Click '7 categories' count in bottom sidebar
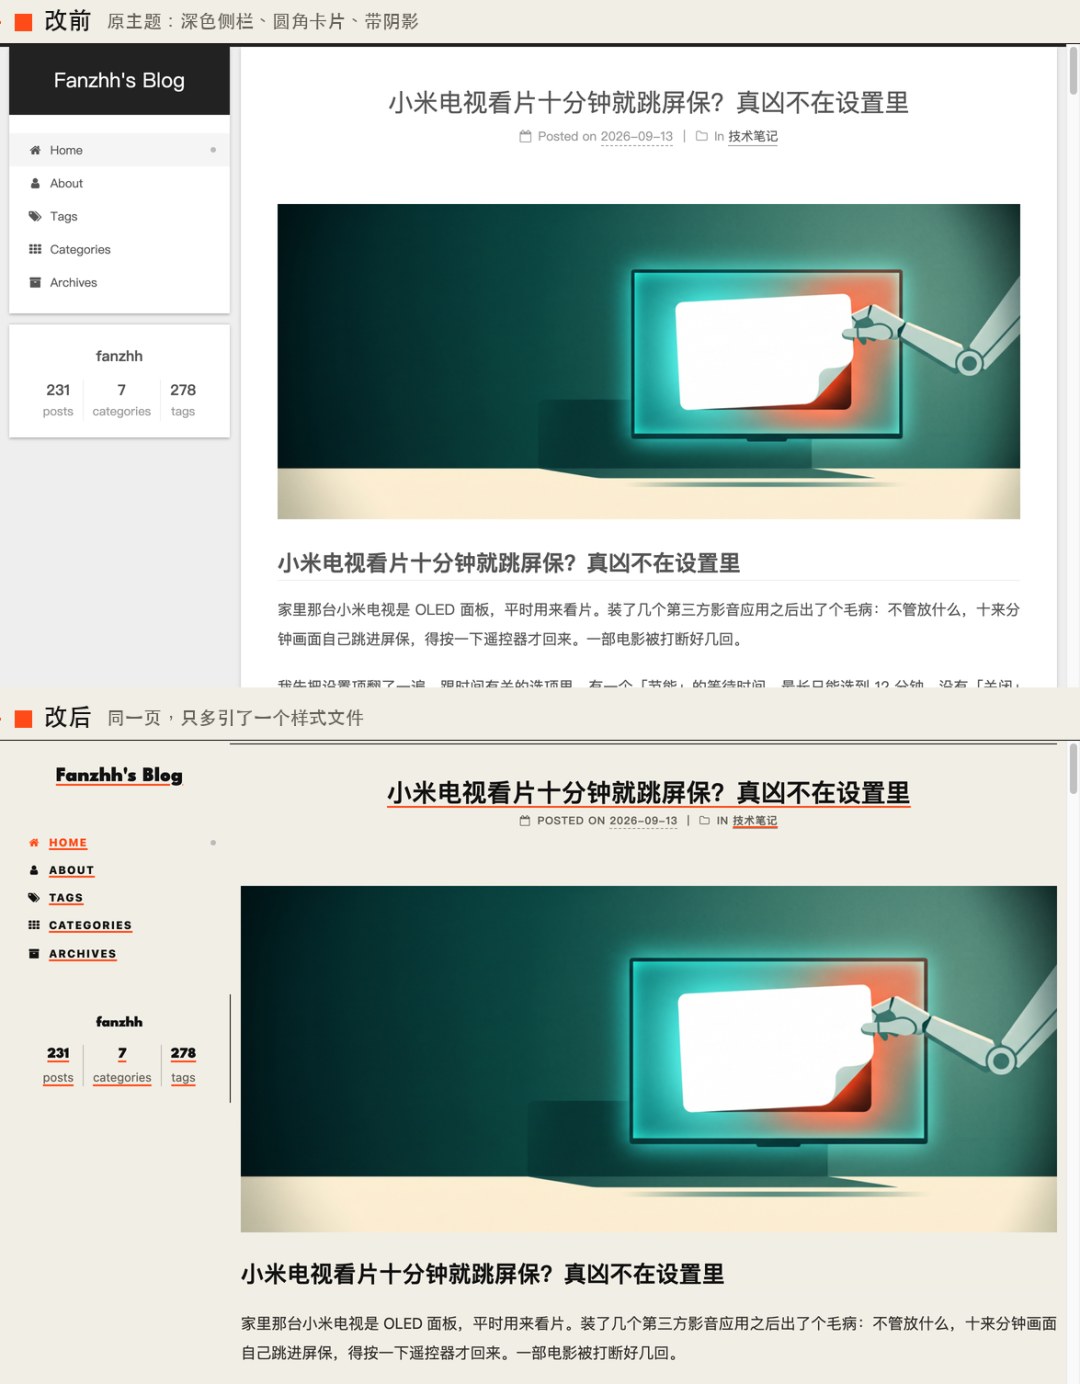Screen dimensions: 1080x1384 pyautogui.click(x=122, y=1065)
